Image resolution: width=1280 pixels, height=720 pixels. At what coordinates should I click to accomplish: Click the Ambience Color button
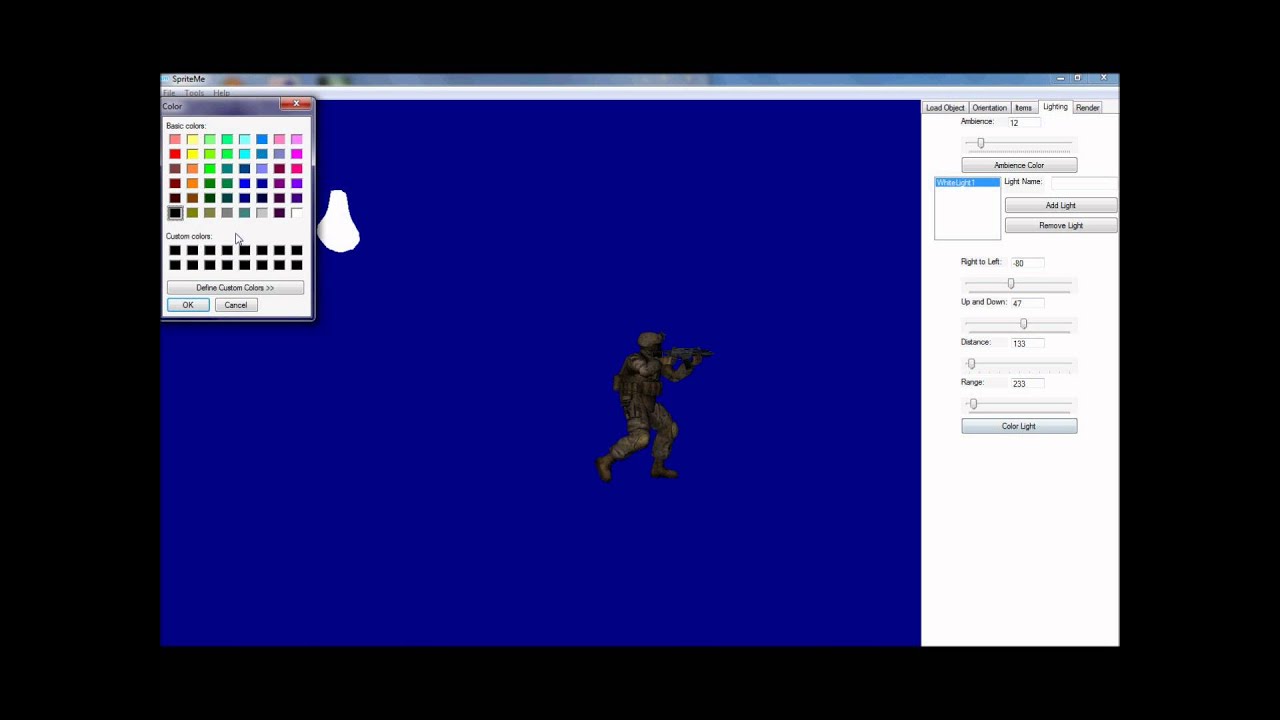1018,164
